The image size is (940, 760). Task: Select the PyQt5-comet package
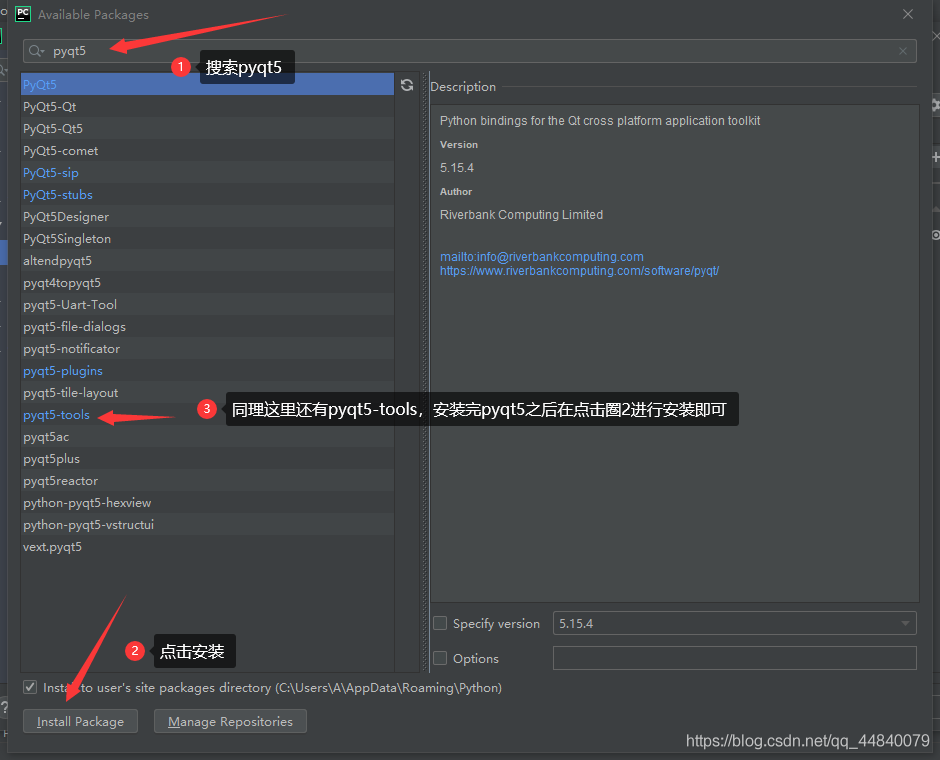207,150
